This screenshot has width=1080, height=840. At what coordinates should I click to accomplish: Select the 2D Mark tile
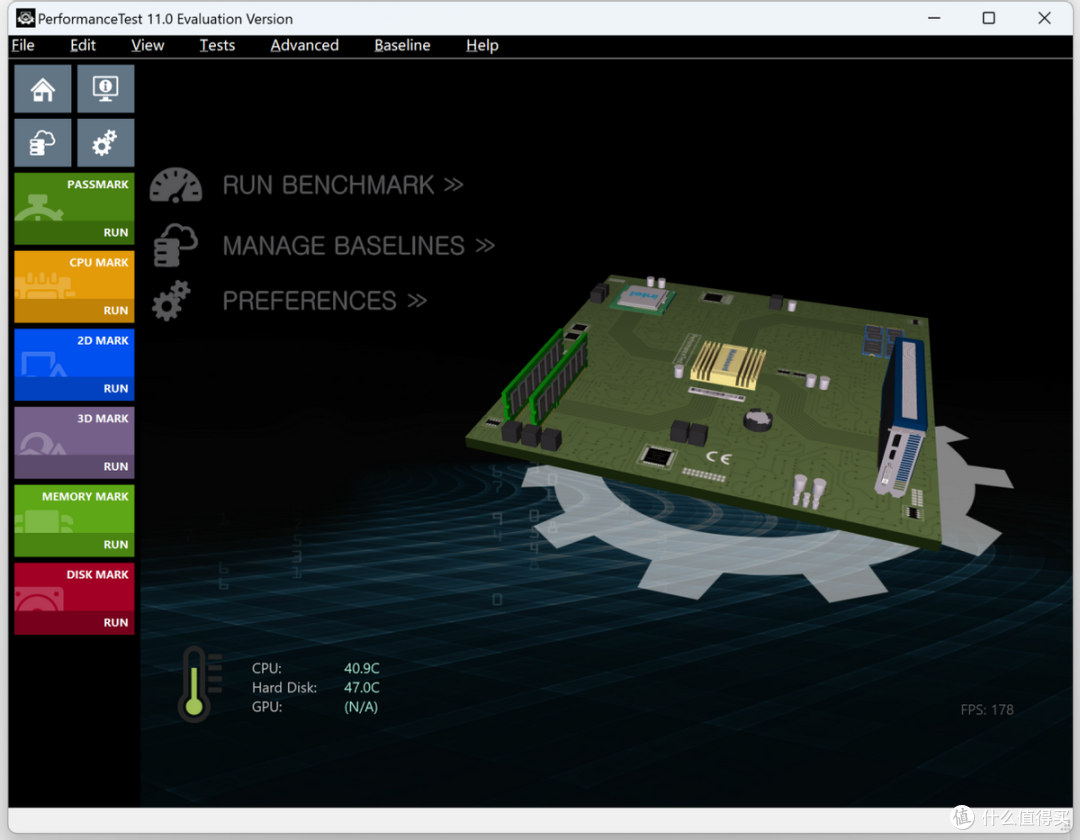(x=74, y=353)
